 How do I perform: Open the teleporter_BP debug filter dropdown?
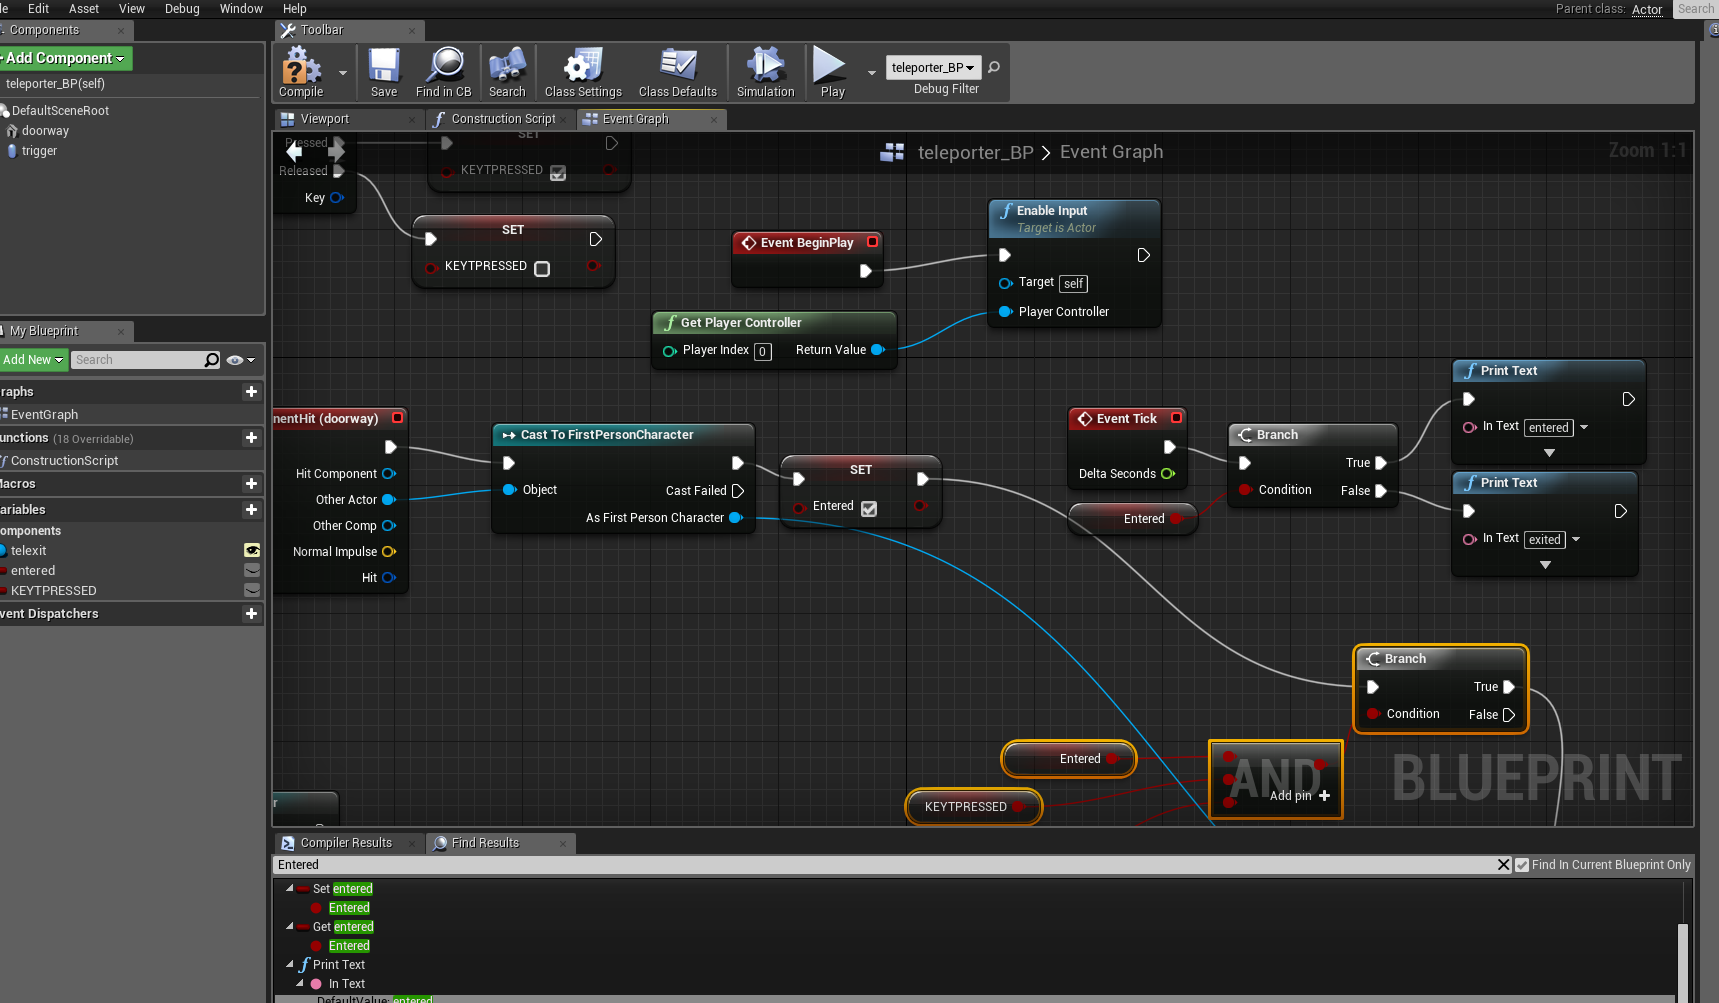[x=933, y=68]
